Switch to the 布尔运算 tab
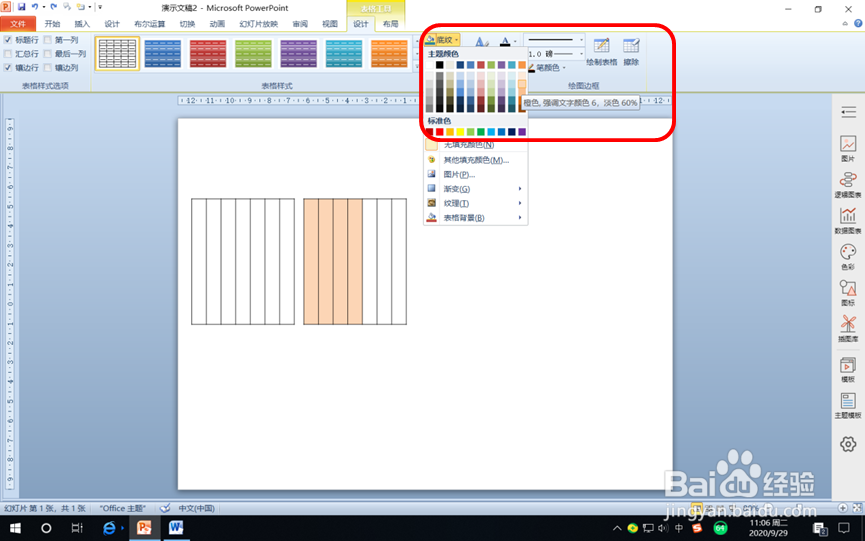The height and width of the screenshot is (541, 865). click(x=149, y=24)
